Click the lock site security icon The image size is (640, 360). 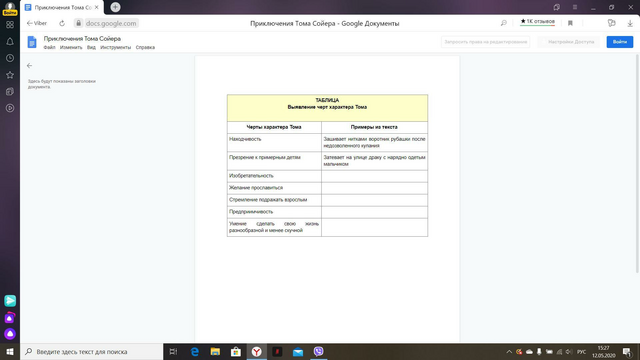(x=79, y=23)
